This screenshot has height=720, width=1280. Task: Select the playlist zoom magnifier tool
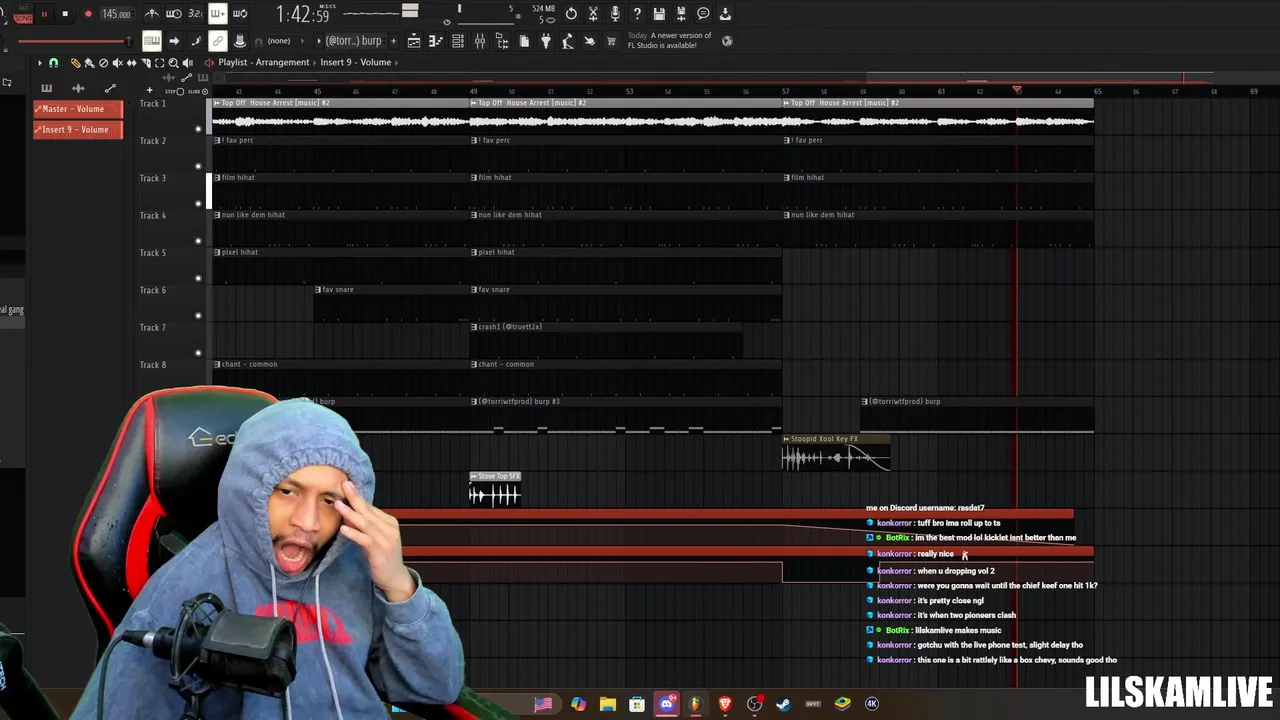(x=173, y=63)
